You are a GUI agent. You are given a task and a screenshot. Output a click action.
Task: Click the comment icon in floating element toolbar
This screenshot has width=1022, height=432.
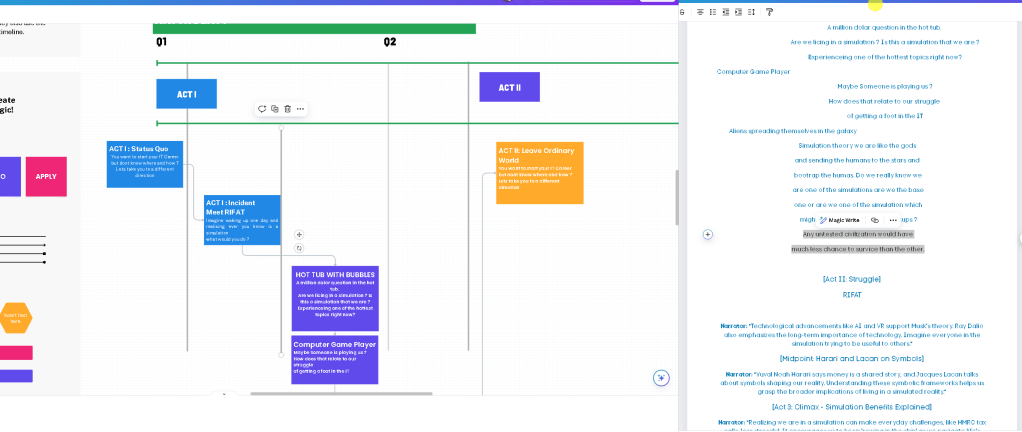[262, 109]
